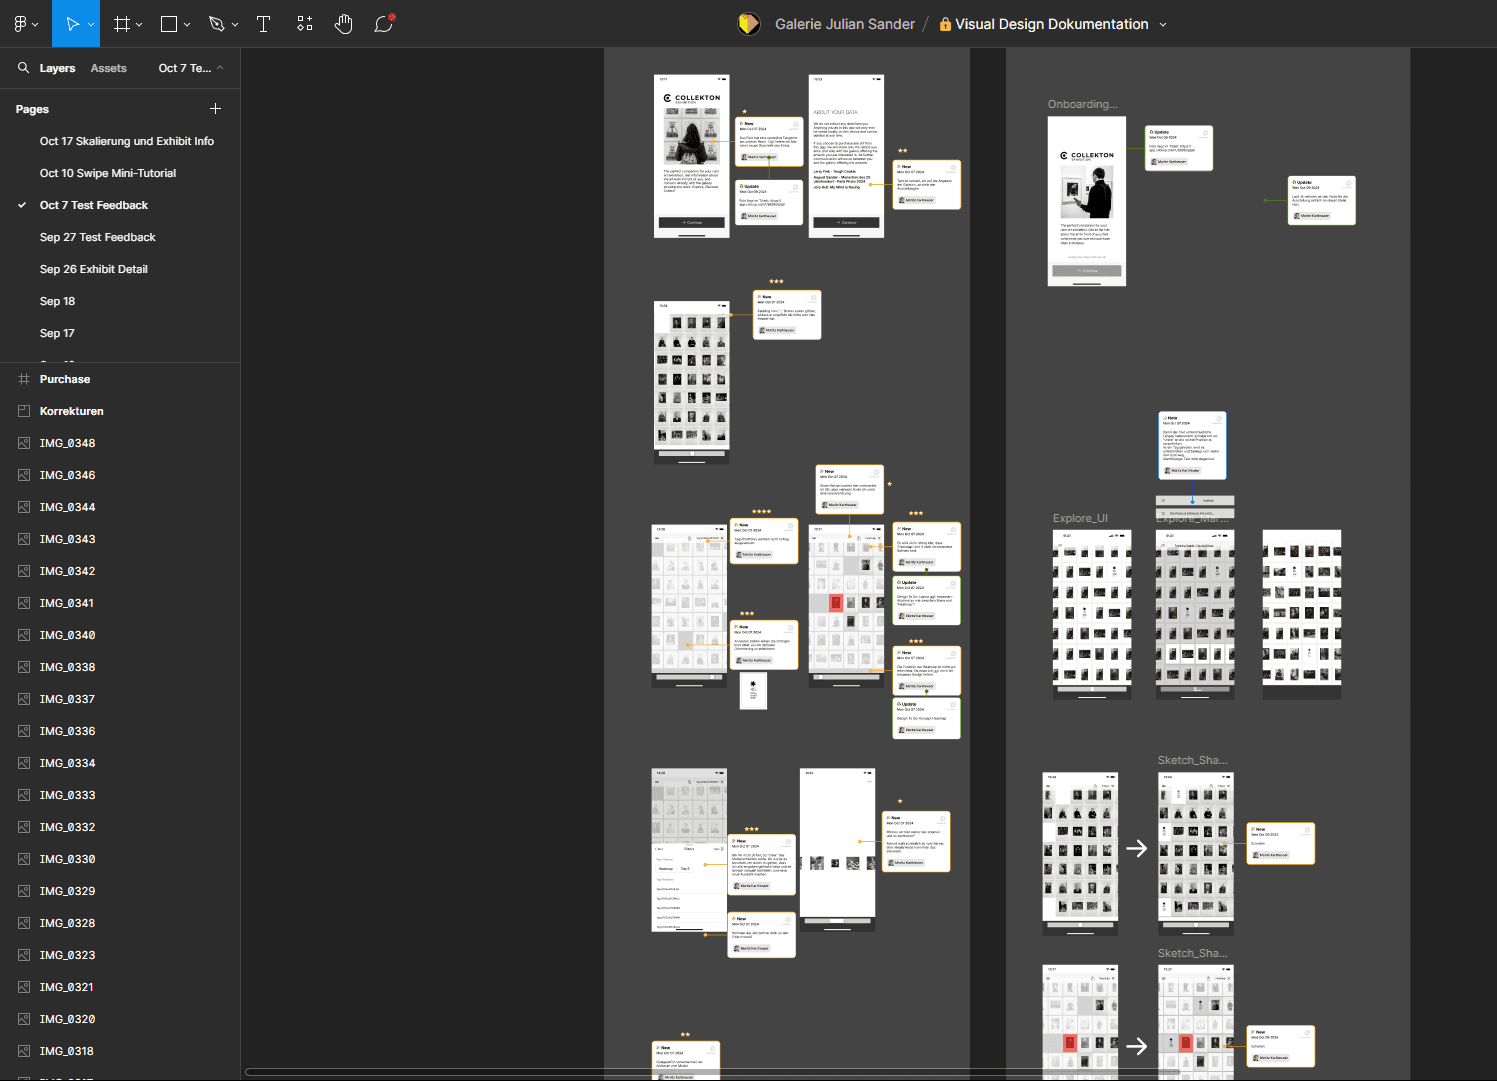The width and height of the screenshot is (1497, 1081).
Task: Add a new page with the plus button
Action: (215, 108)
